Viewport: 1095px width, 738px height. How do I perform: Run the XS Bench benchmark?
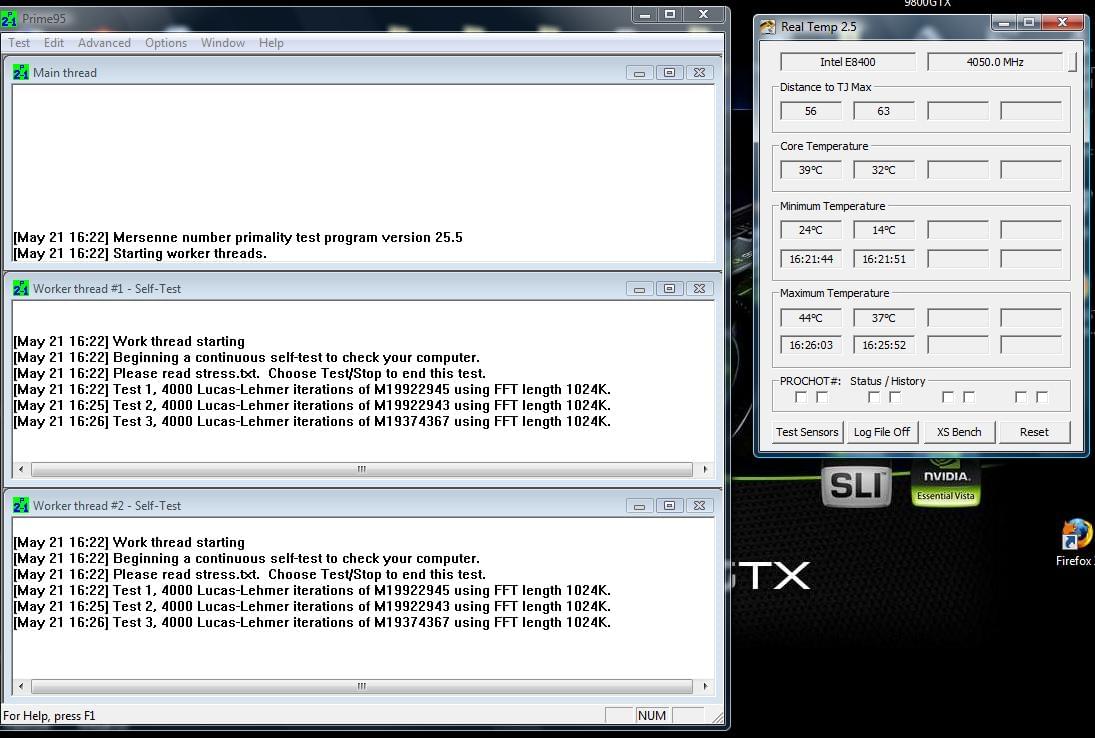coord(959,432)
